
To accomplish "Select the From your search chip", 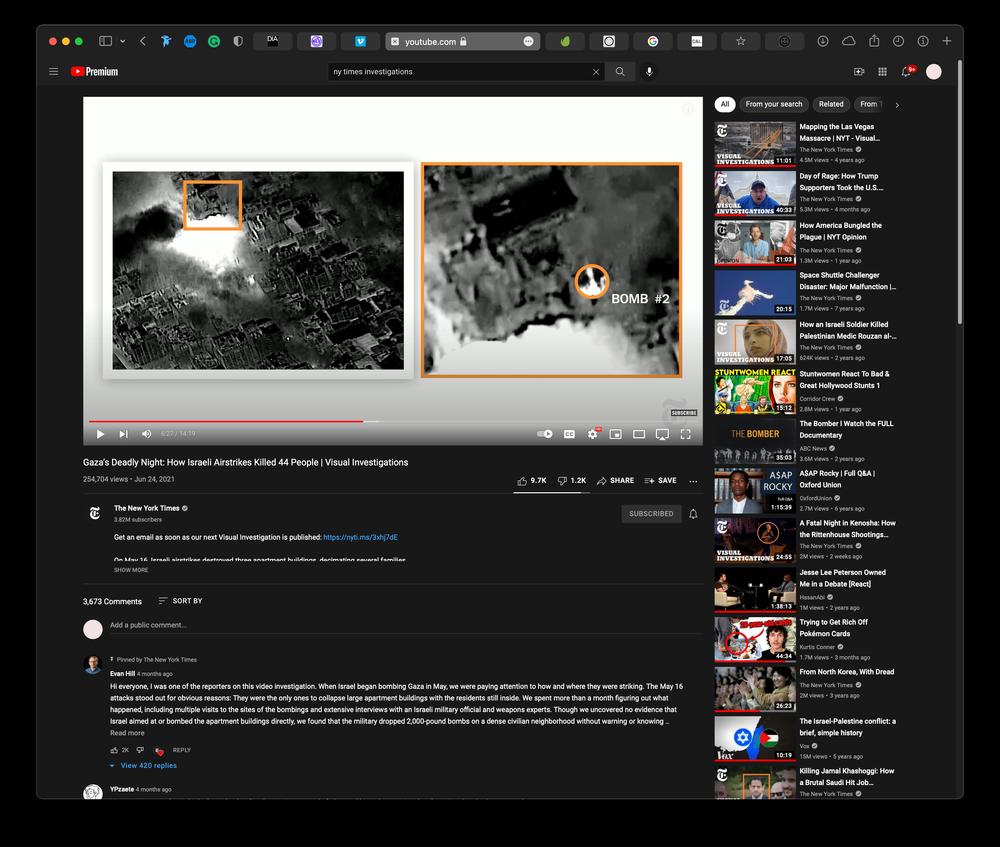I will point(774,104).
